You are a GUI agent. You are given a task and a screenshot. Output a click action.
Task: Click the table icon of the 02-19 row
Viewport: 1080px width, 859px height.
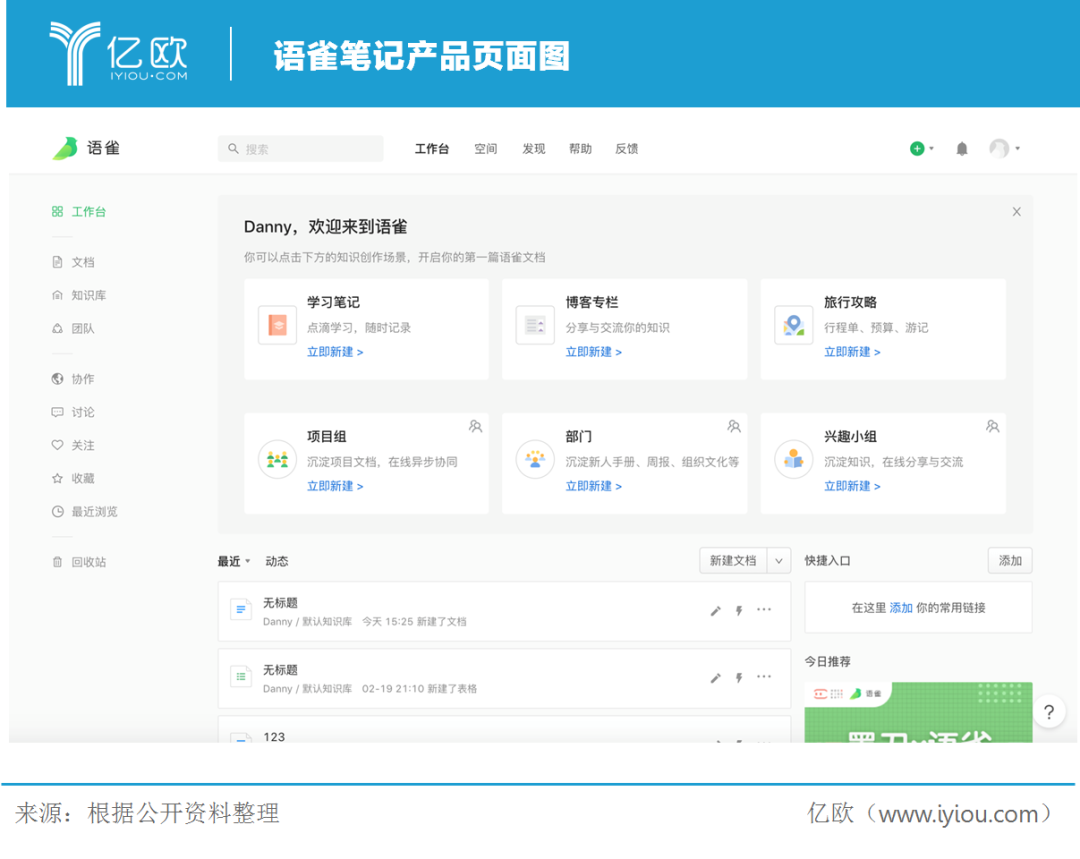240,676
